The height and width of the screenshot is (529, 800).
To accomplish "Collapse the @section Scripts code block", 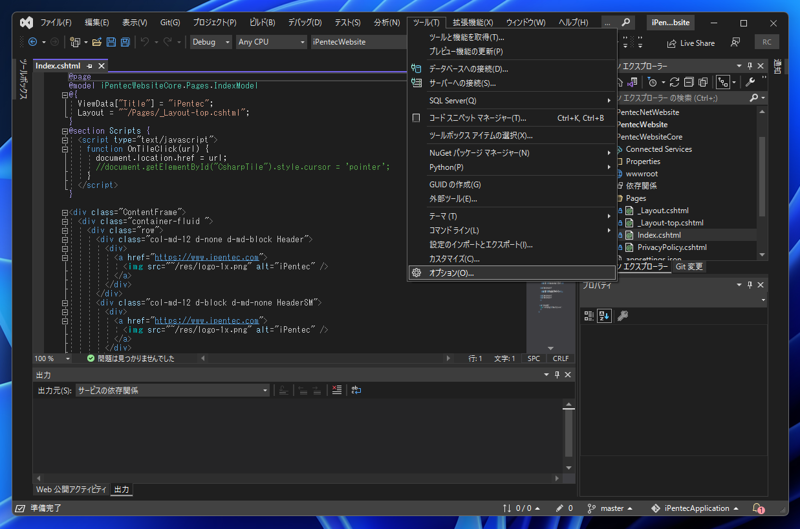I will coord(65,131).
